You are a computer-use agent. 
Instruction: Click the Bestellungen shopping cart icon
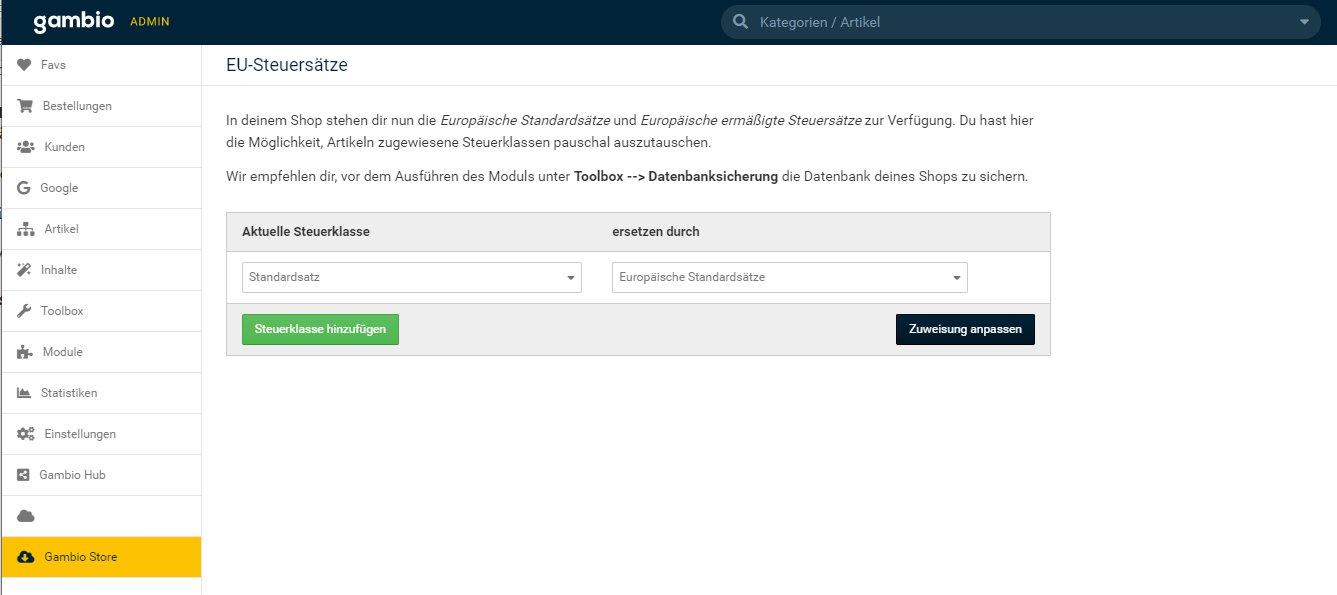point(25,106)
